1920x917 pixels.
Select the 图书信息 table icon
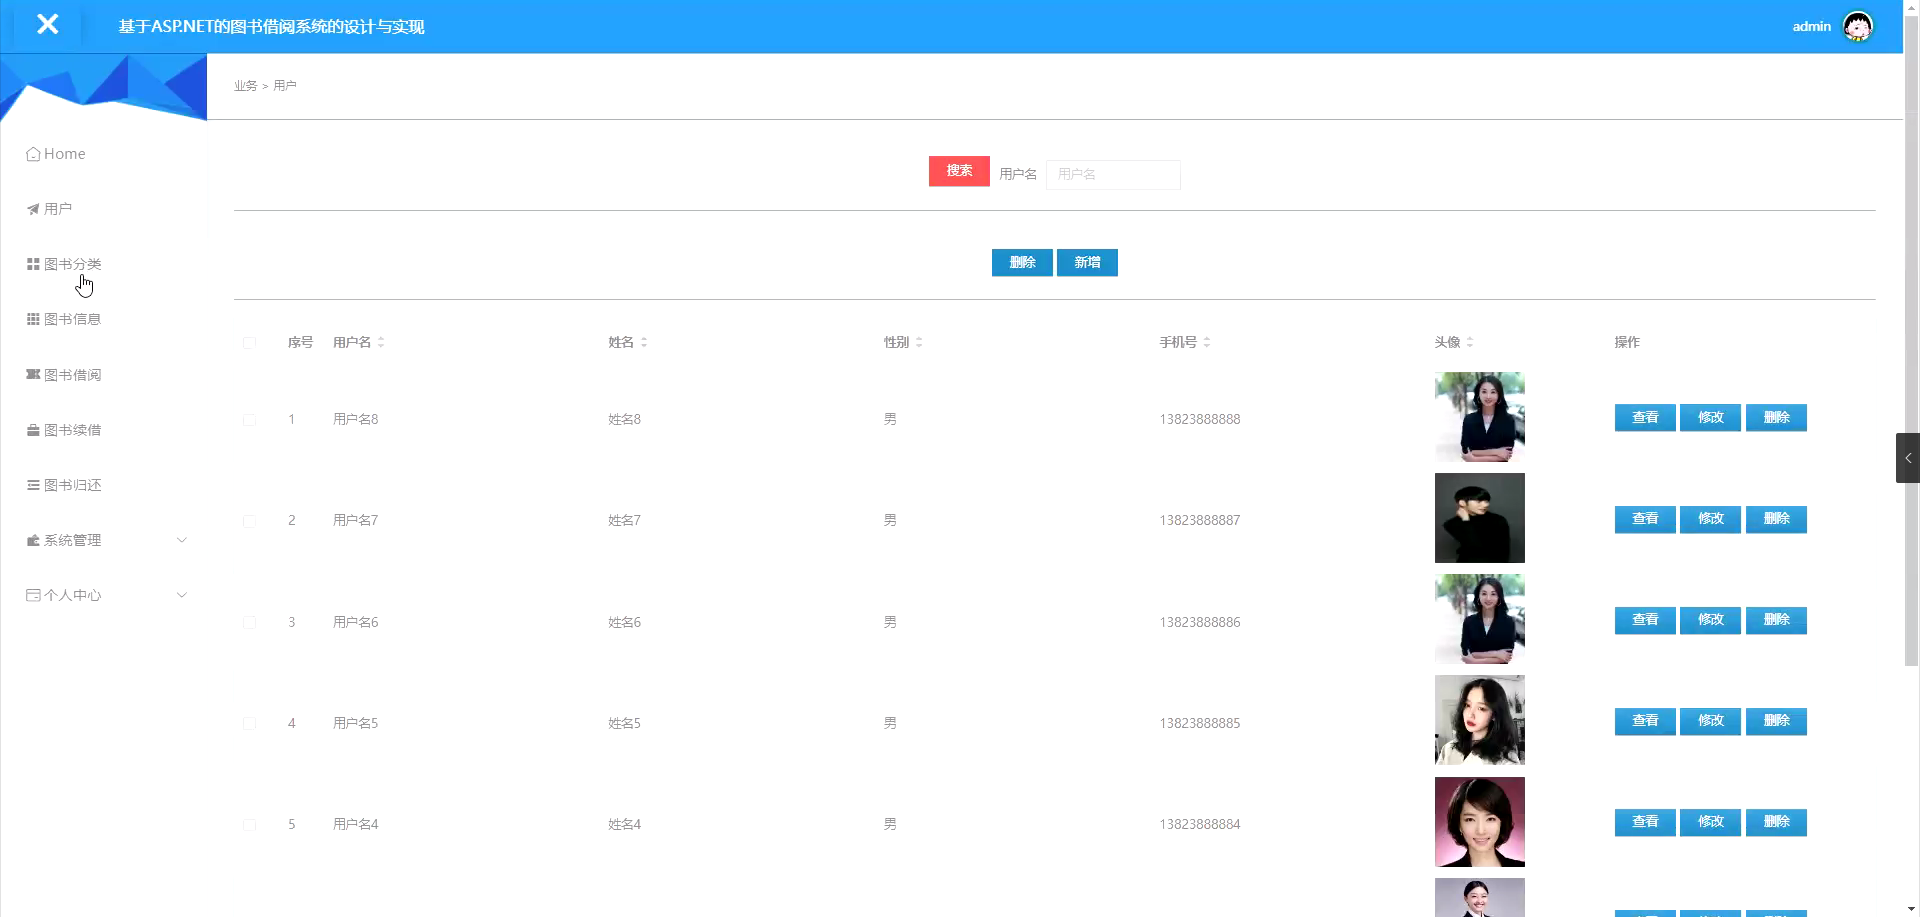click(31, 318)
